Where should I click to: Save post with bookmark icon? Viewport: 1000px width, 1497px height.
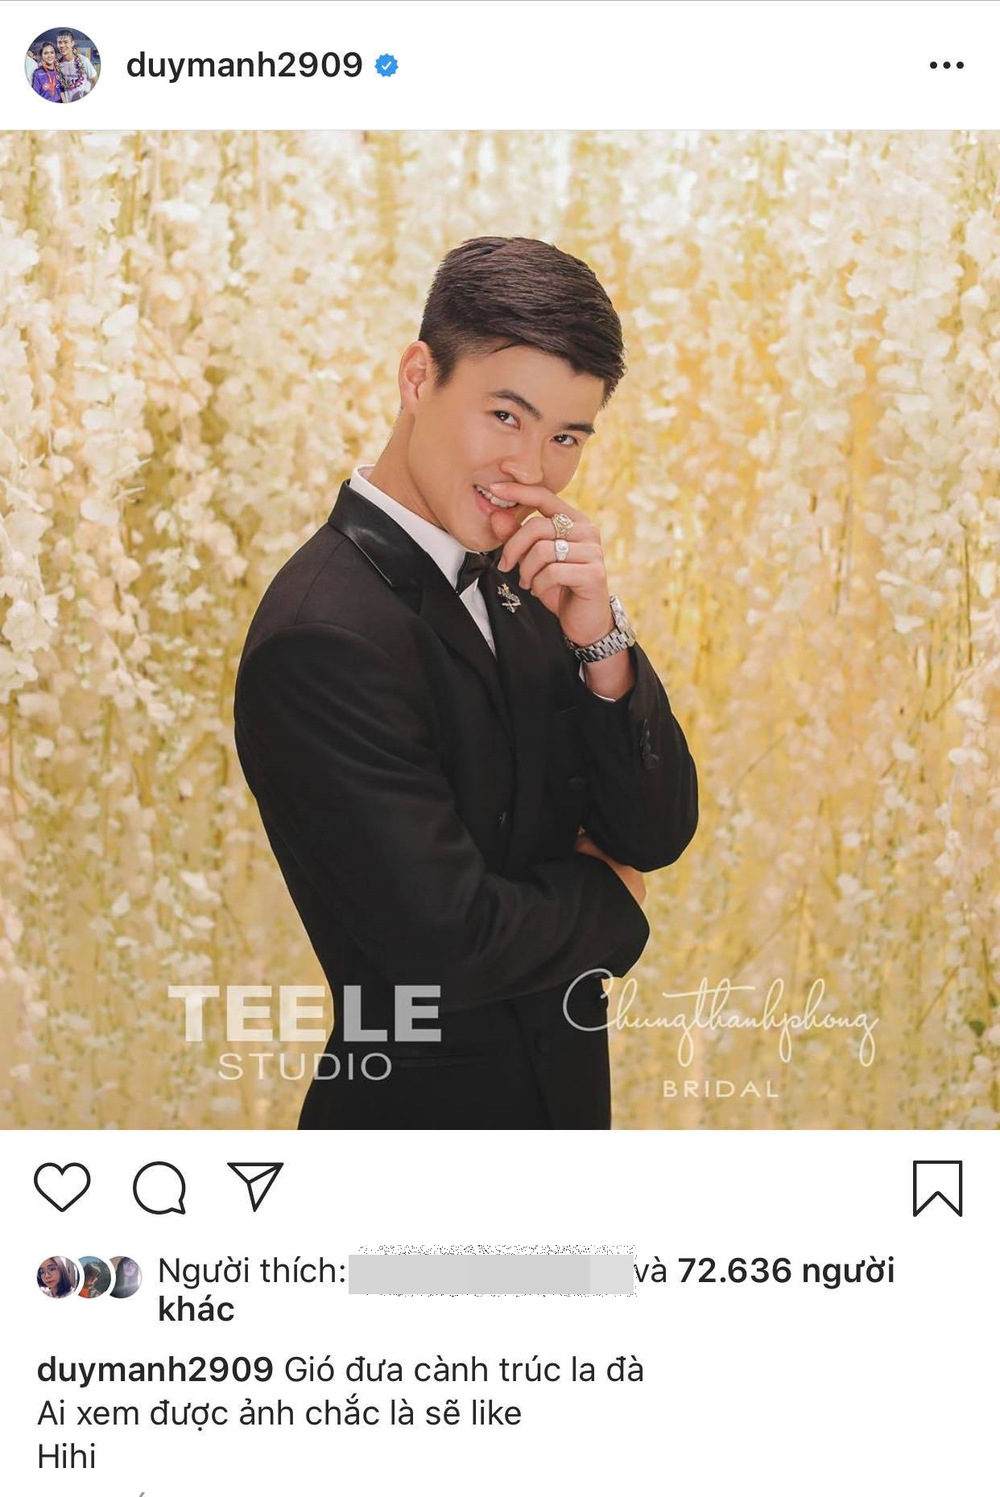point(937,1188)
